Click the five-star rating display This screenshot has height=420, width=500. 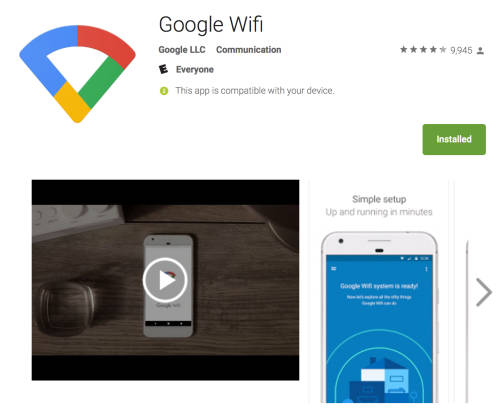[x=423, y=50]
